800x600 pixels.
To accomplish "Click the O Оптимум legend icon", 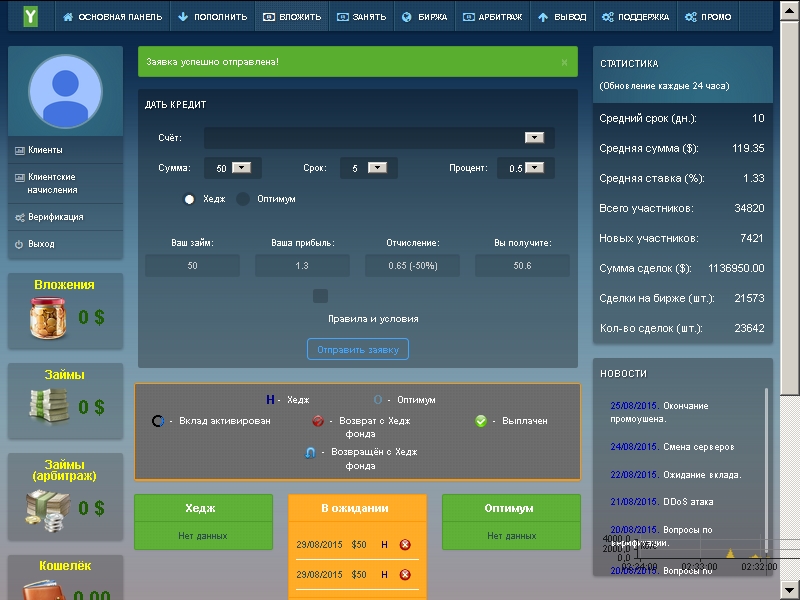I will pos(378,399).
